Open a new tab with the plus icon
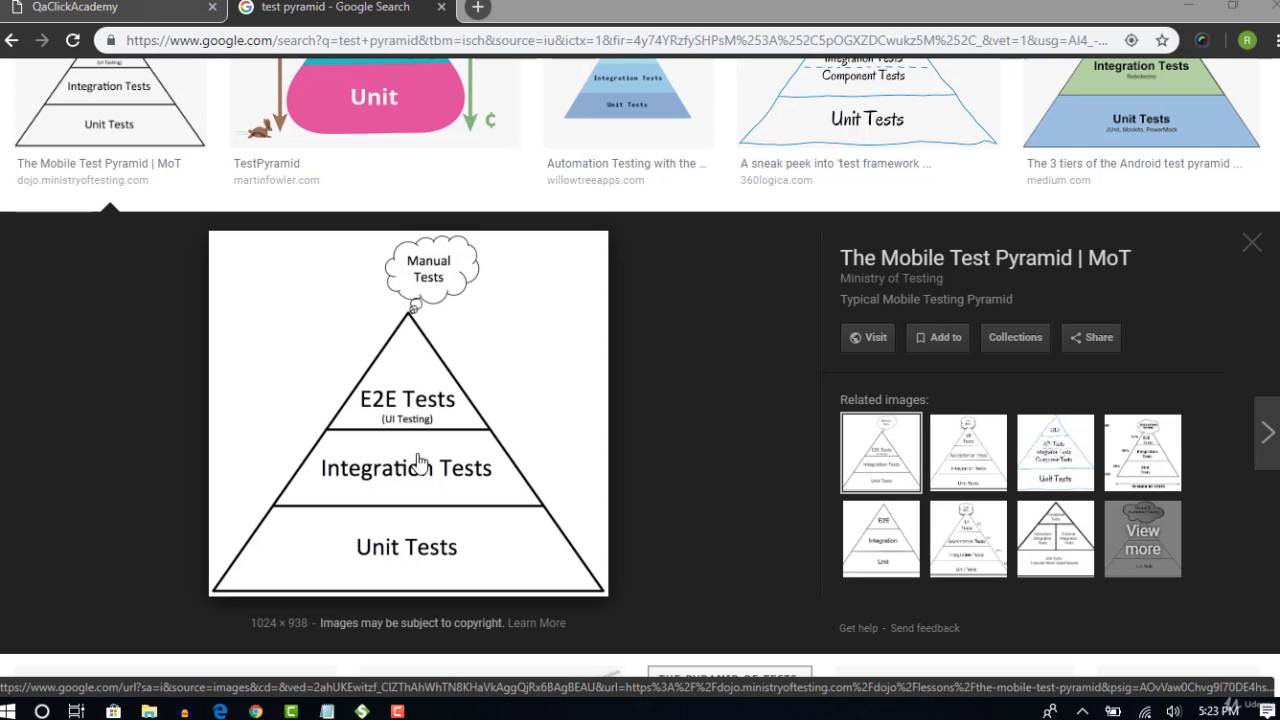 tap(478, 8)
